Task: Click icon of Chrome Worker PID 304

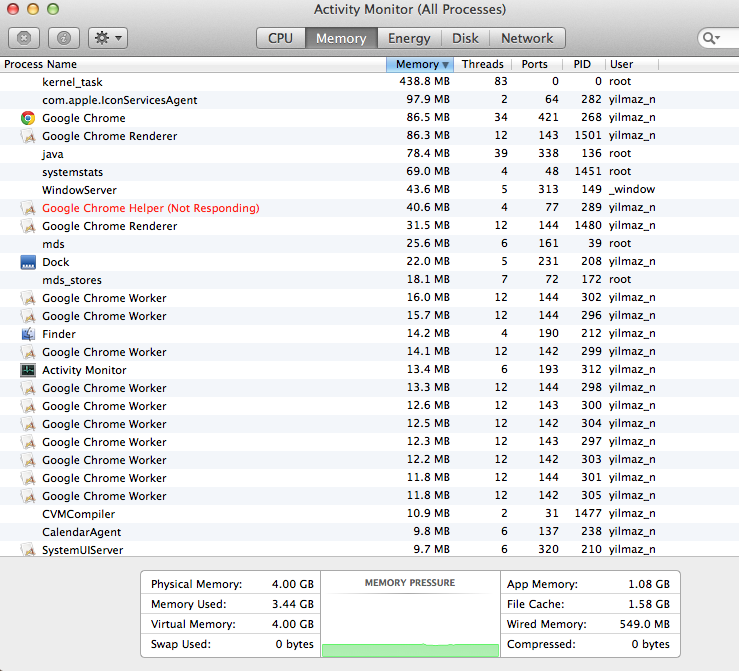Action: point(28,424)
